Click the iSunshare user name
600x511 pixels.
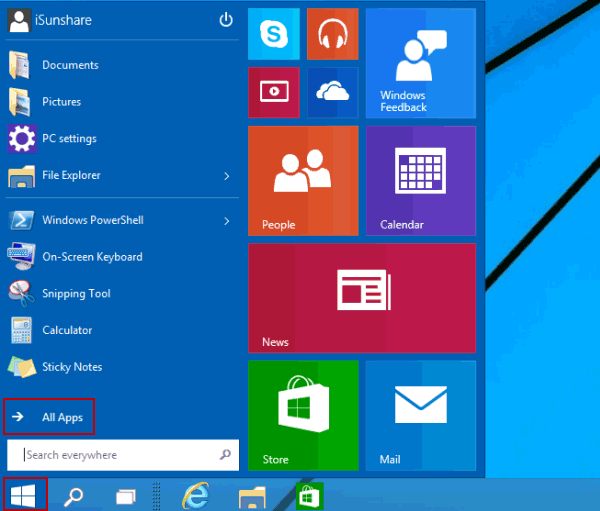[x=63, y=20]
